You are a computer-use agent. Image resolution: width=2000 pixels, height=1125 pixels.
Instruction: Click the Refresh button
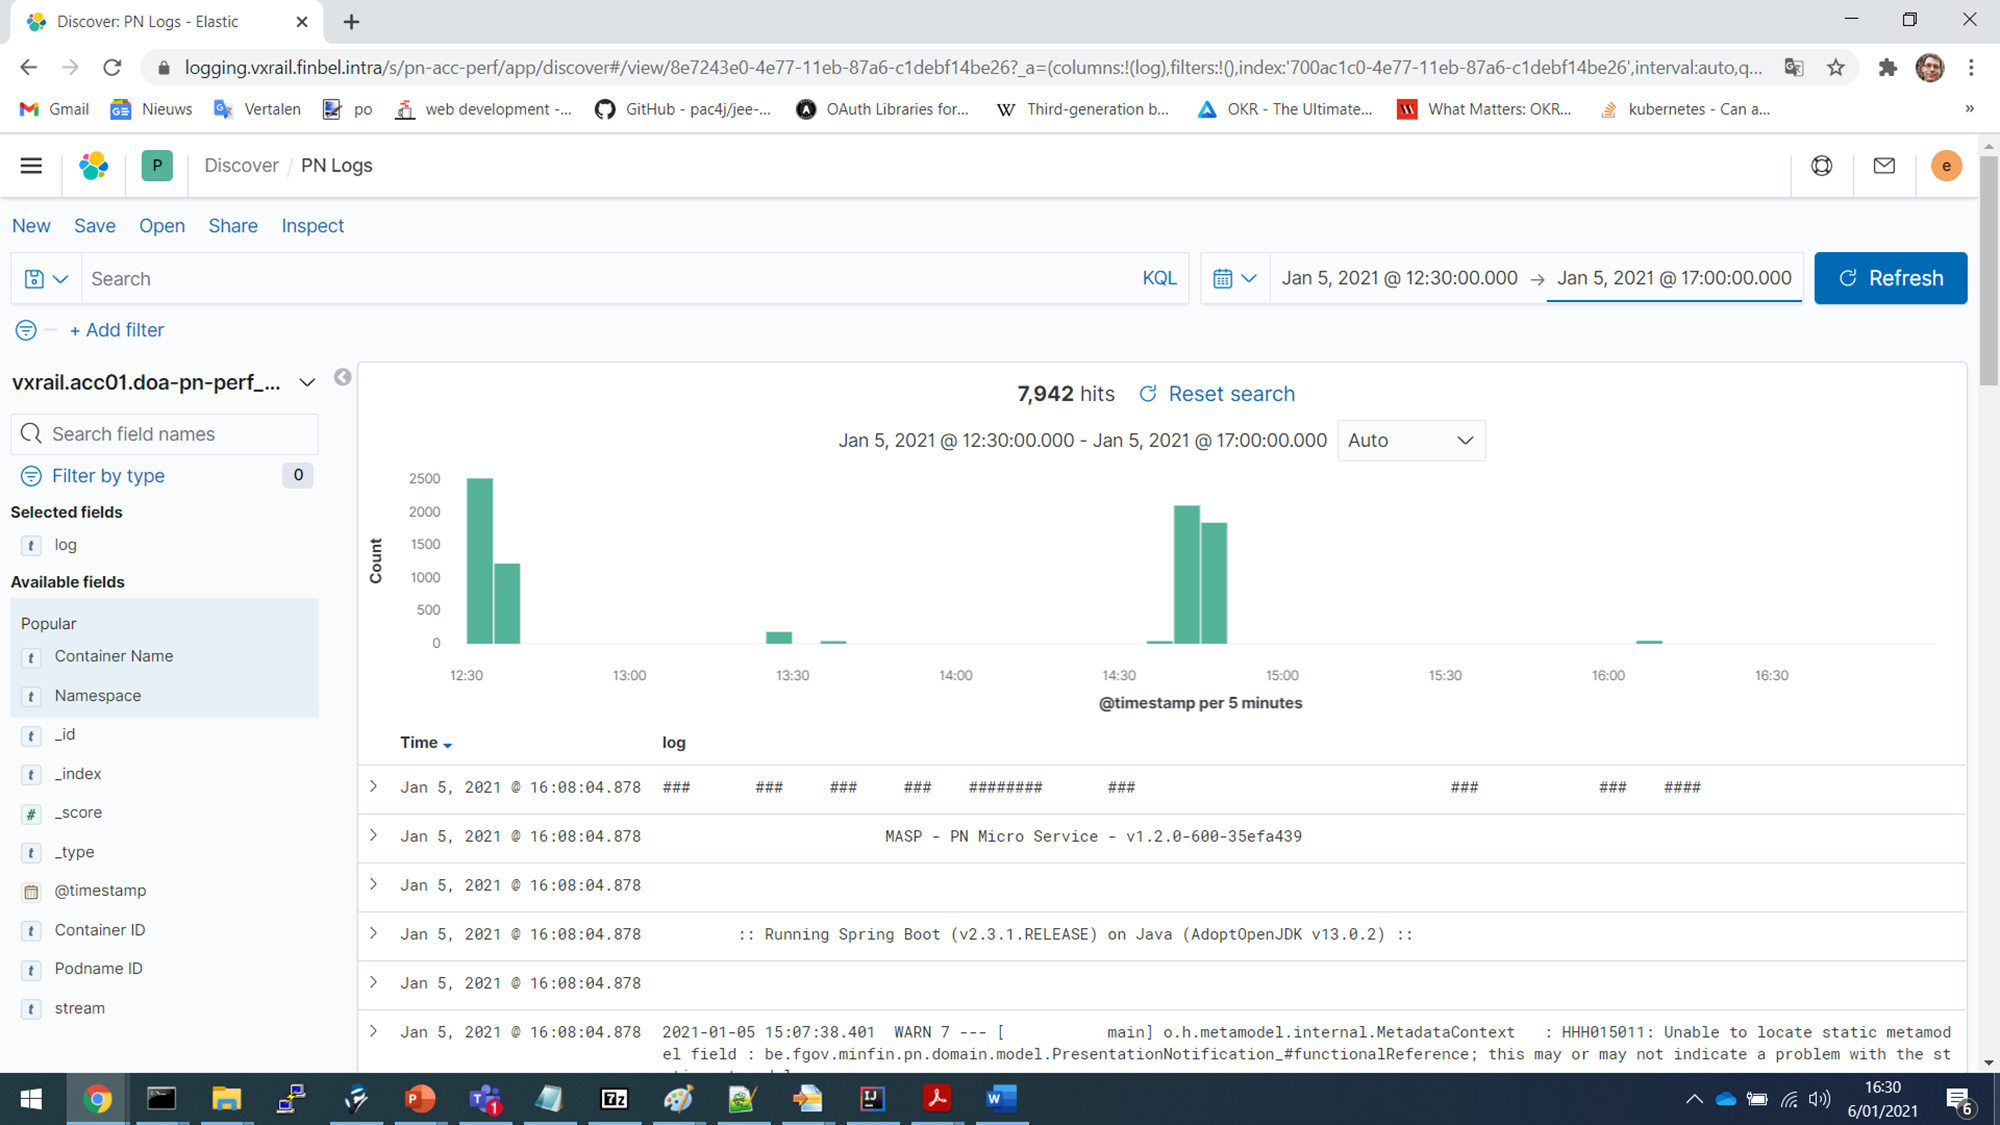(1890, 278)
